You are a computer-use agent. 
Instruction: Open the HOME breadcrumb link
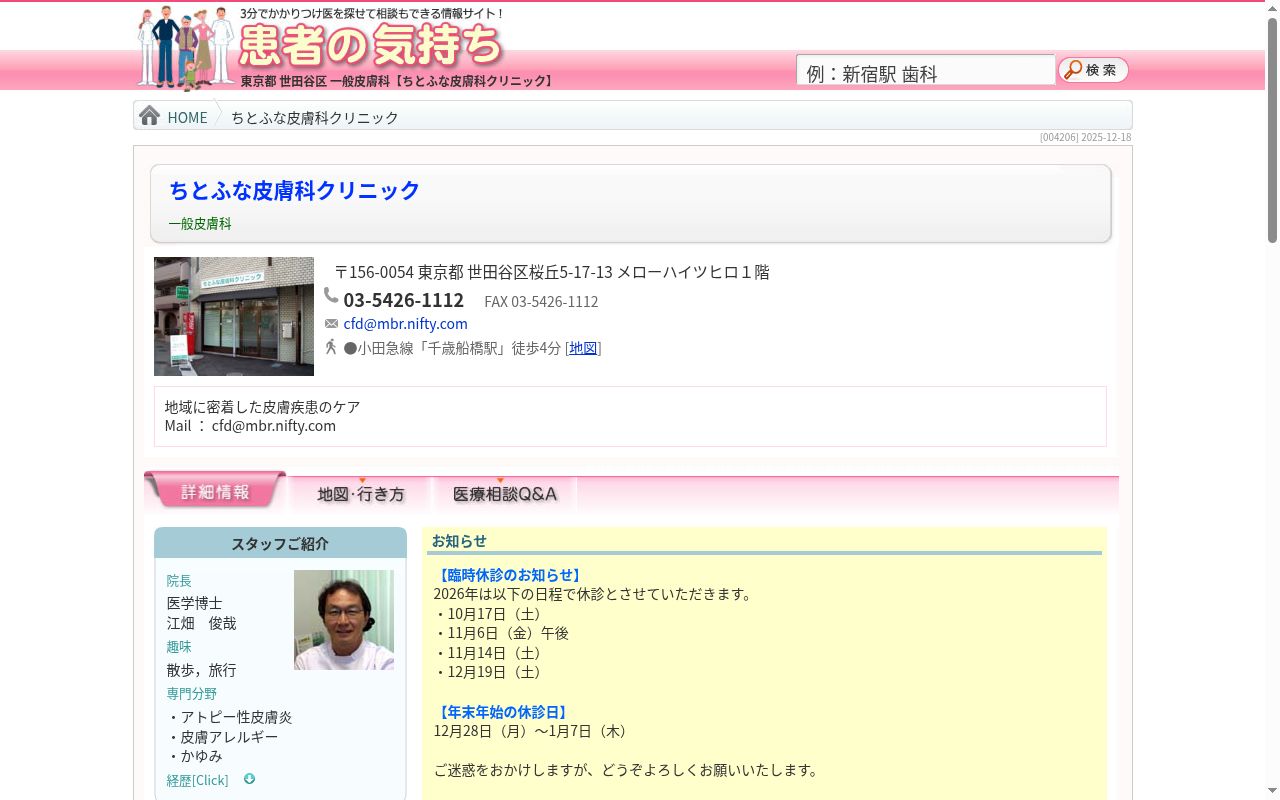[x=187, y=117]
